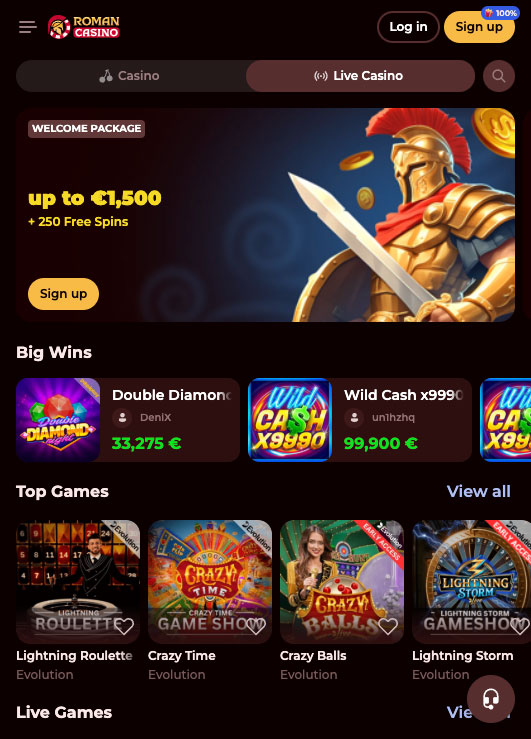Click the 100% bonus gift badge

(x=500, y=13)
